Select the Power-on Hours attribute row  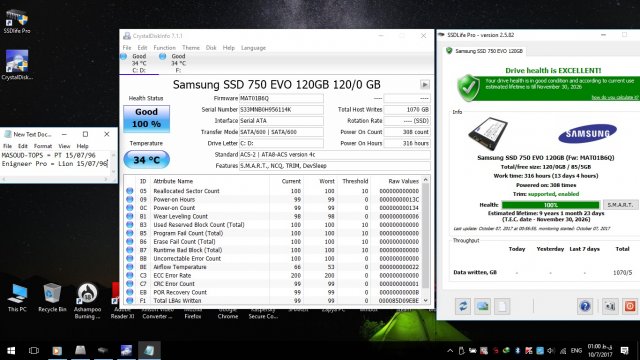coord(273,199)
